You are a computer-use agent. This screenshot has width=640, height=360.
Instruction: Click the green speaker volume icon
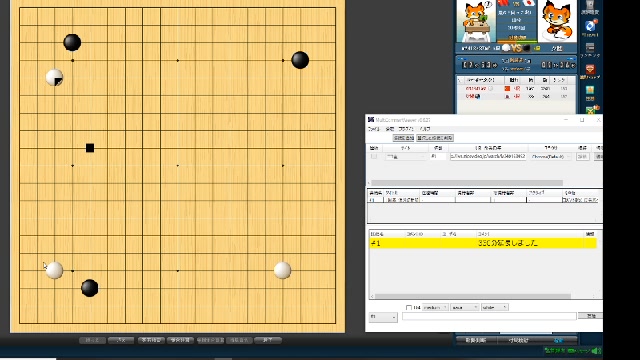[596, 351]
